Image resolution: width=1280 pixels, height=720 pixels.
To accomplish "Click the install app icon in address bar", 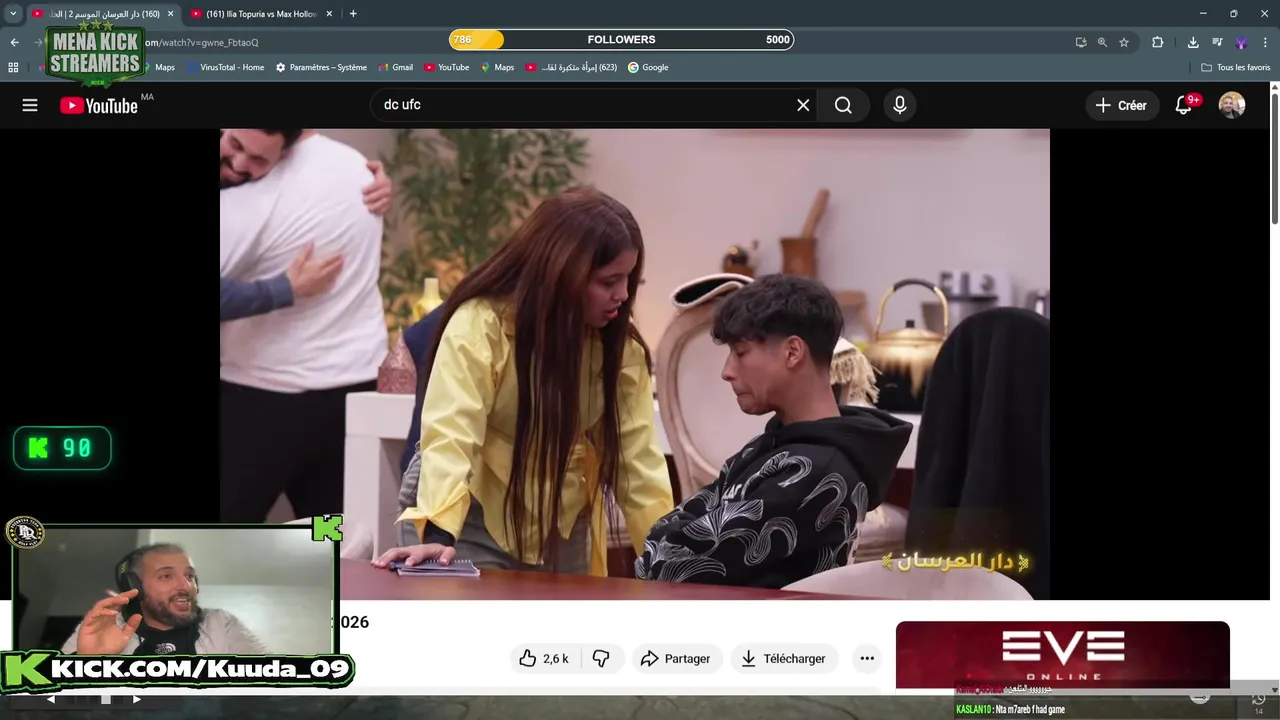I will pyautogui.click(x=1081, y=42).
